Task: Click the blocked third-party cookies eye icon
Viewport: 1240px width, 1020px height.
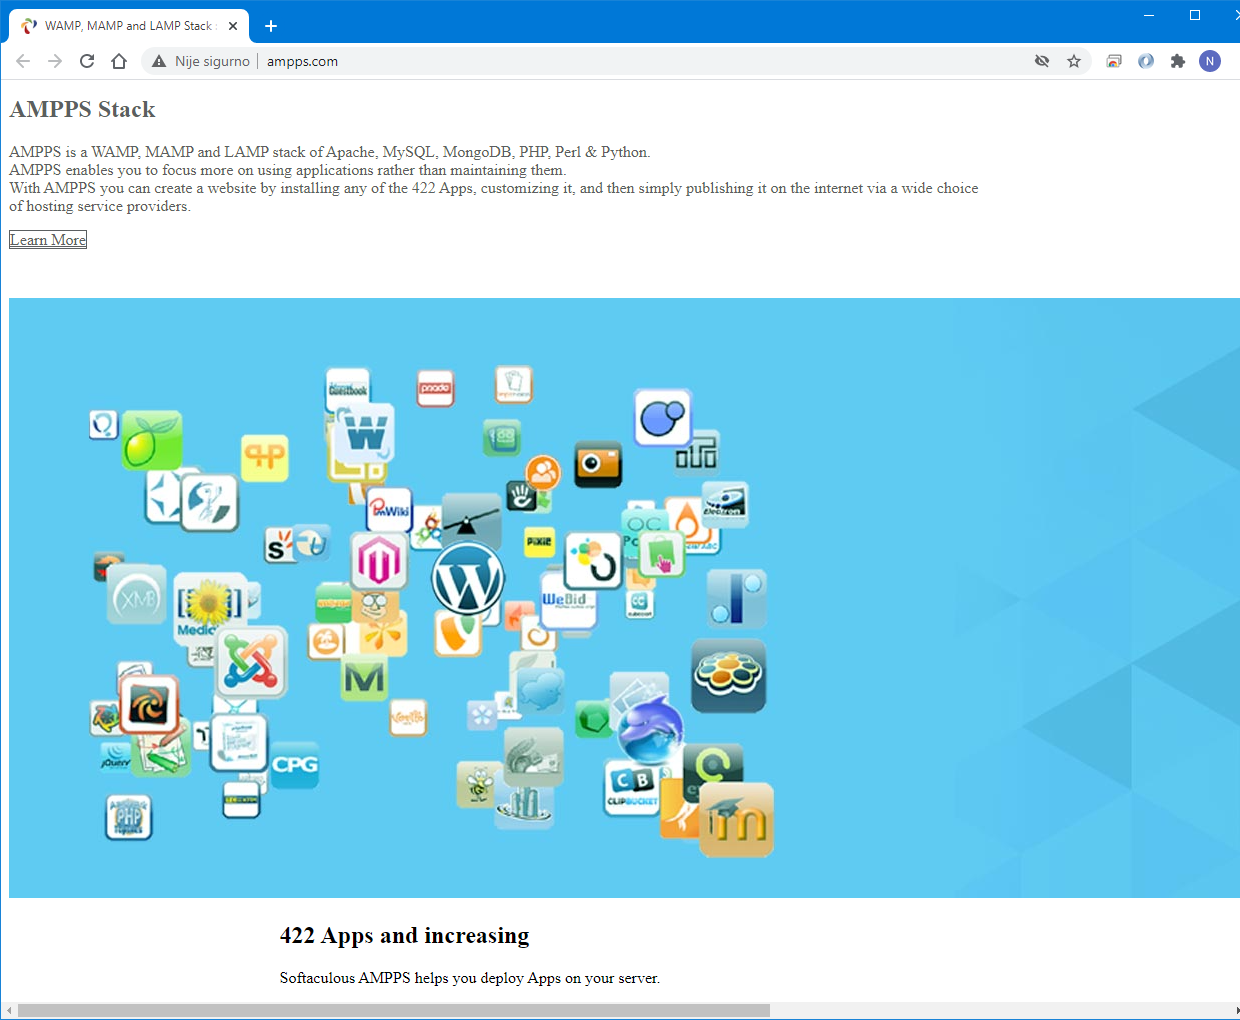Action: 1042,61
